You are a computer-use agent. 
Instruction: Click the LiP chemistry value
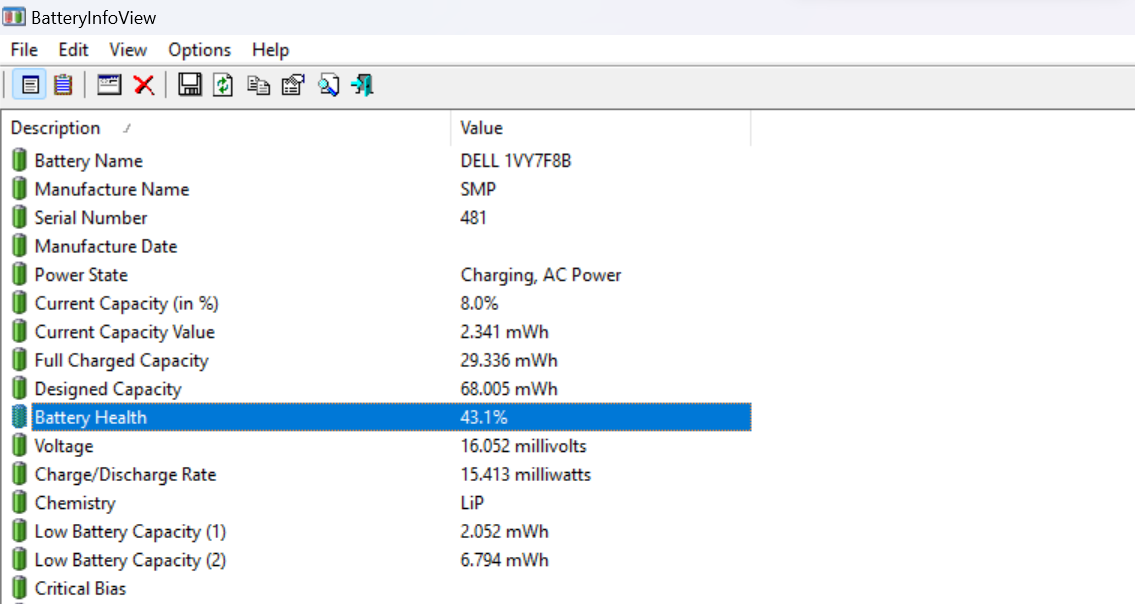(473, 503)
